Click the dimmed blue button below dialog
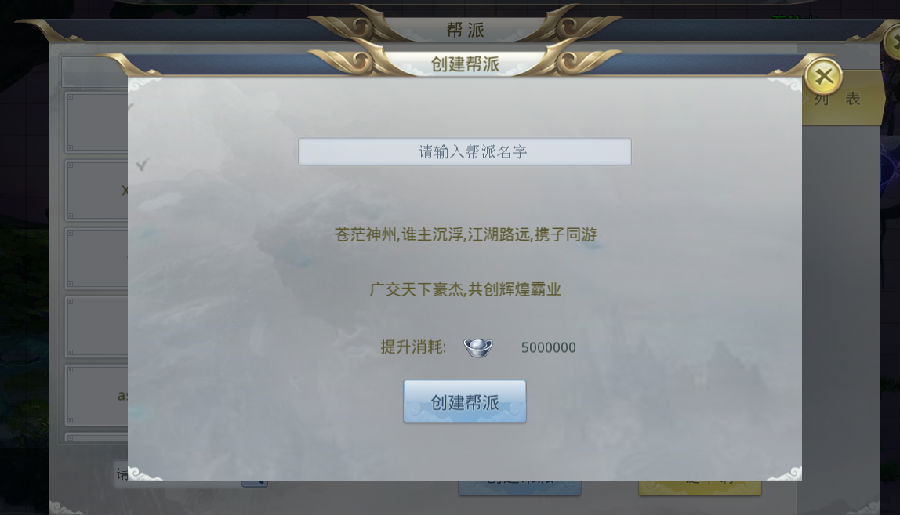This screenshot has width=900, height=515. 519,487
